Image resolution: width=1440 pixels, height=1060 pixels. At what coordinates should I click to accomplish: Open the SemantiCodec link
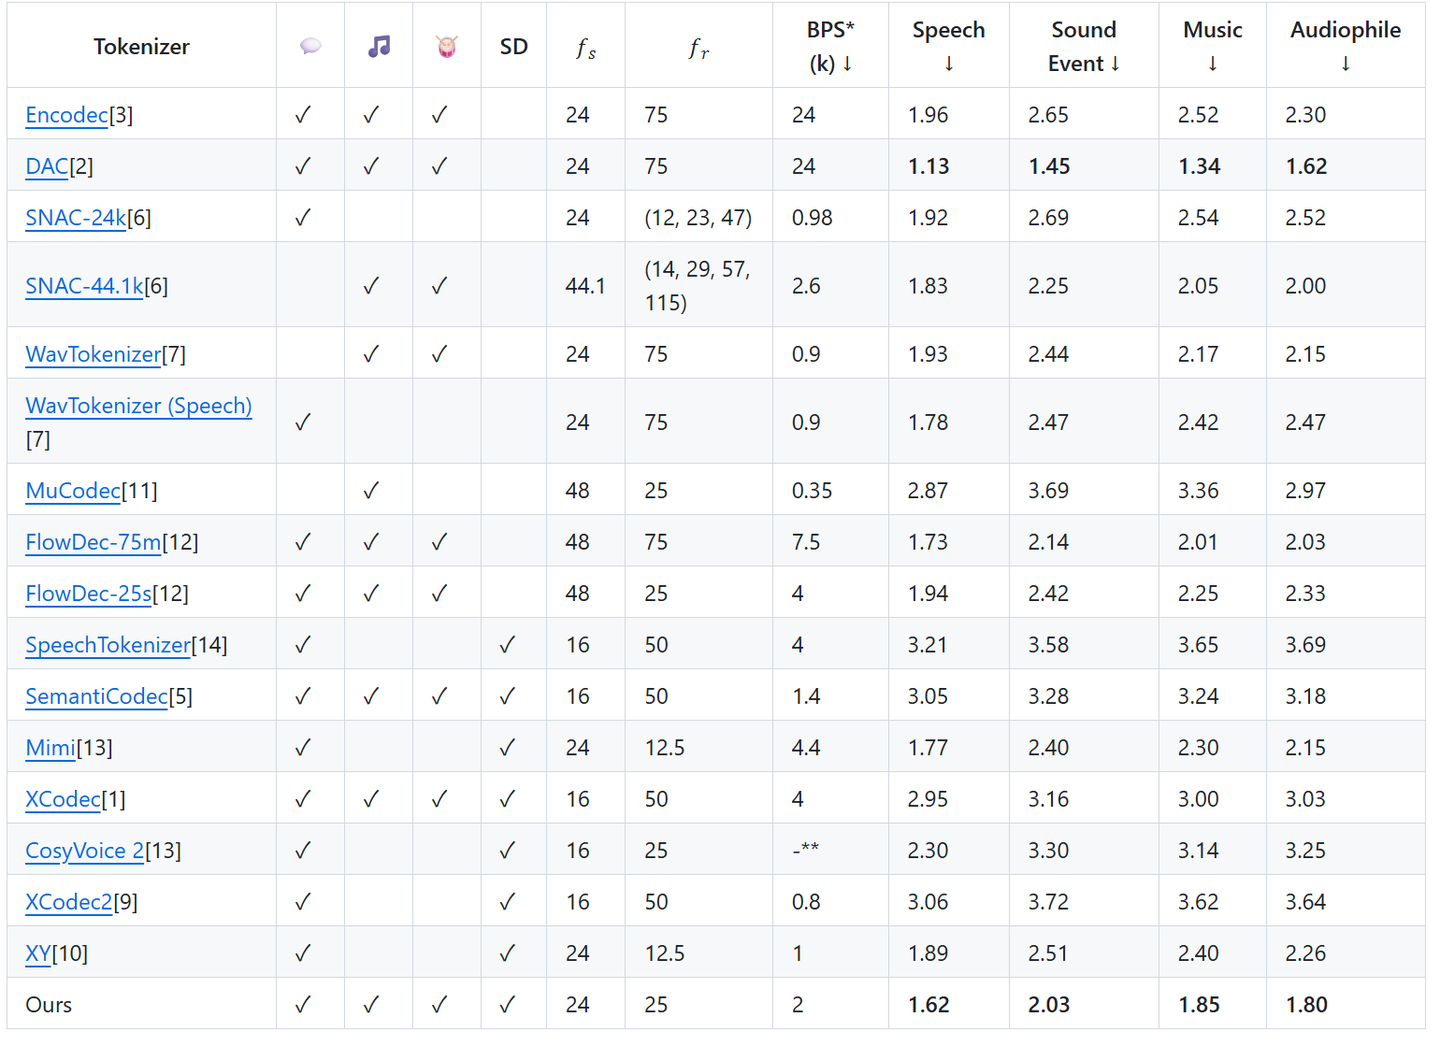[97, 696]
